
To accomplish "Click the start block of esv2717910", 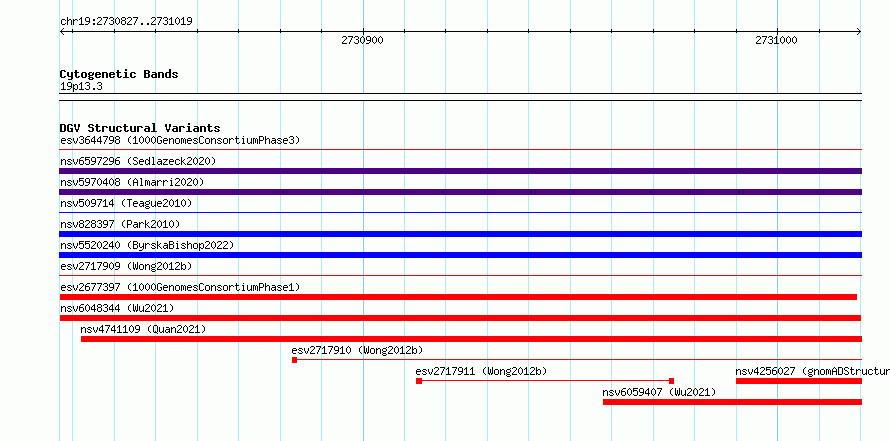I will 294,360.
